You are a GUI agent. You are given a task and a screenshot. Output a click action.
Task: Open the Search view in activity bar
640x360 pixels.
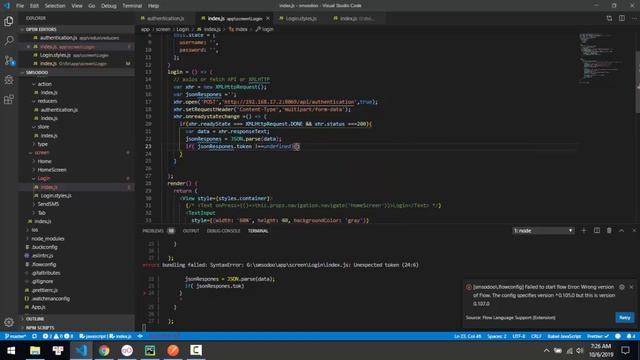tap(9, 40)
